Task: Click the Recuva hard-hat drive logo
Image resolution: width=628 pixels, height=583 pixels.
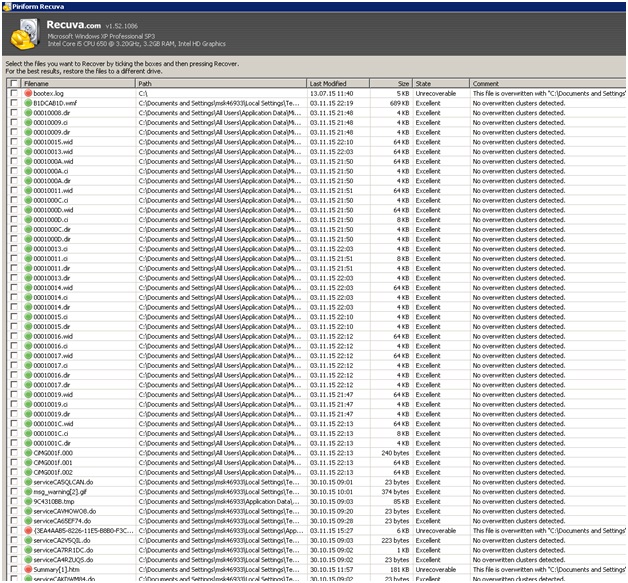Action: click(x=25, y=34)
